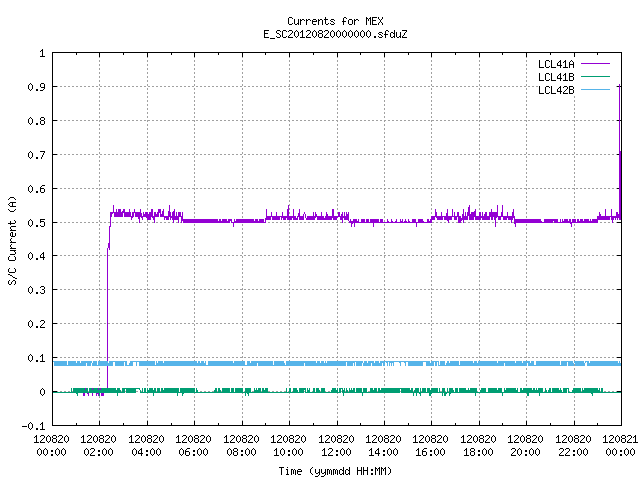Select the filename E_SC20120820000000.sfduZ subtitle
The height and width of the screenshot is (480, 640).
point(335,34)
